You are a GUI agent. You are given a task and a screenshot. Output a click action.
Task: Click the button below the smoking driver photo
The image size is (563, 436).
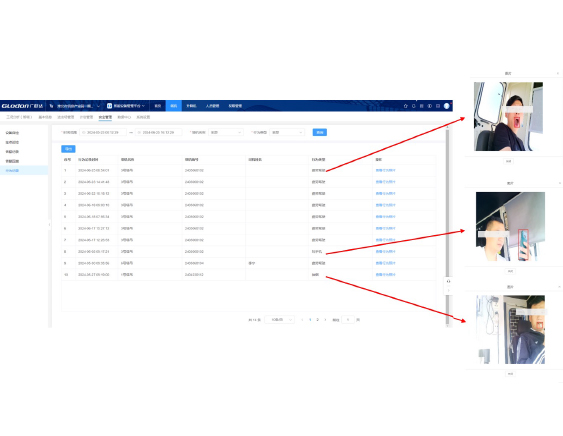click(510, 374)
